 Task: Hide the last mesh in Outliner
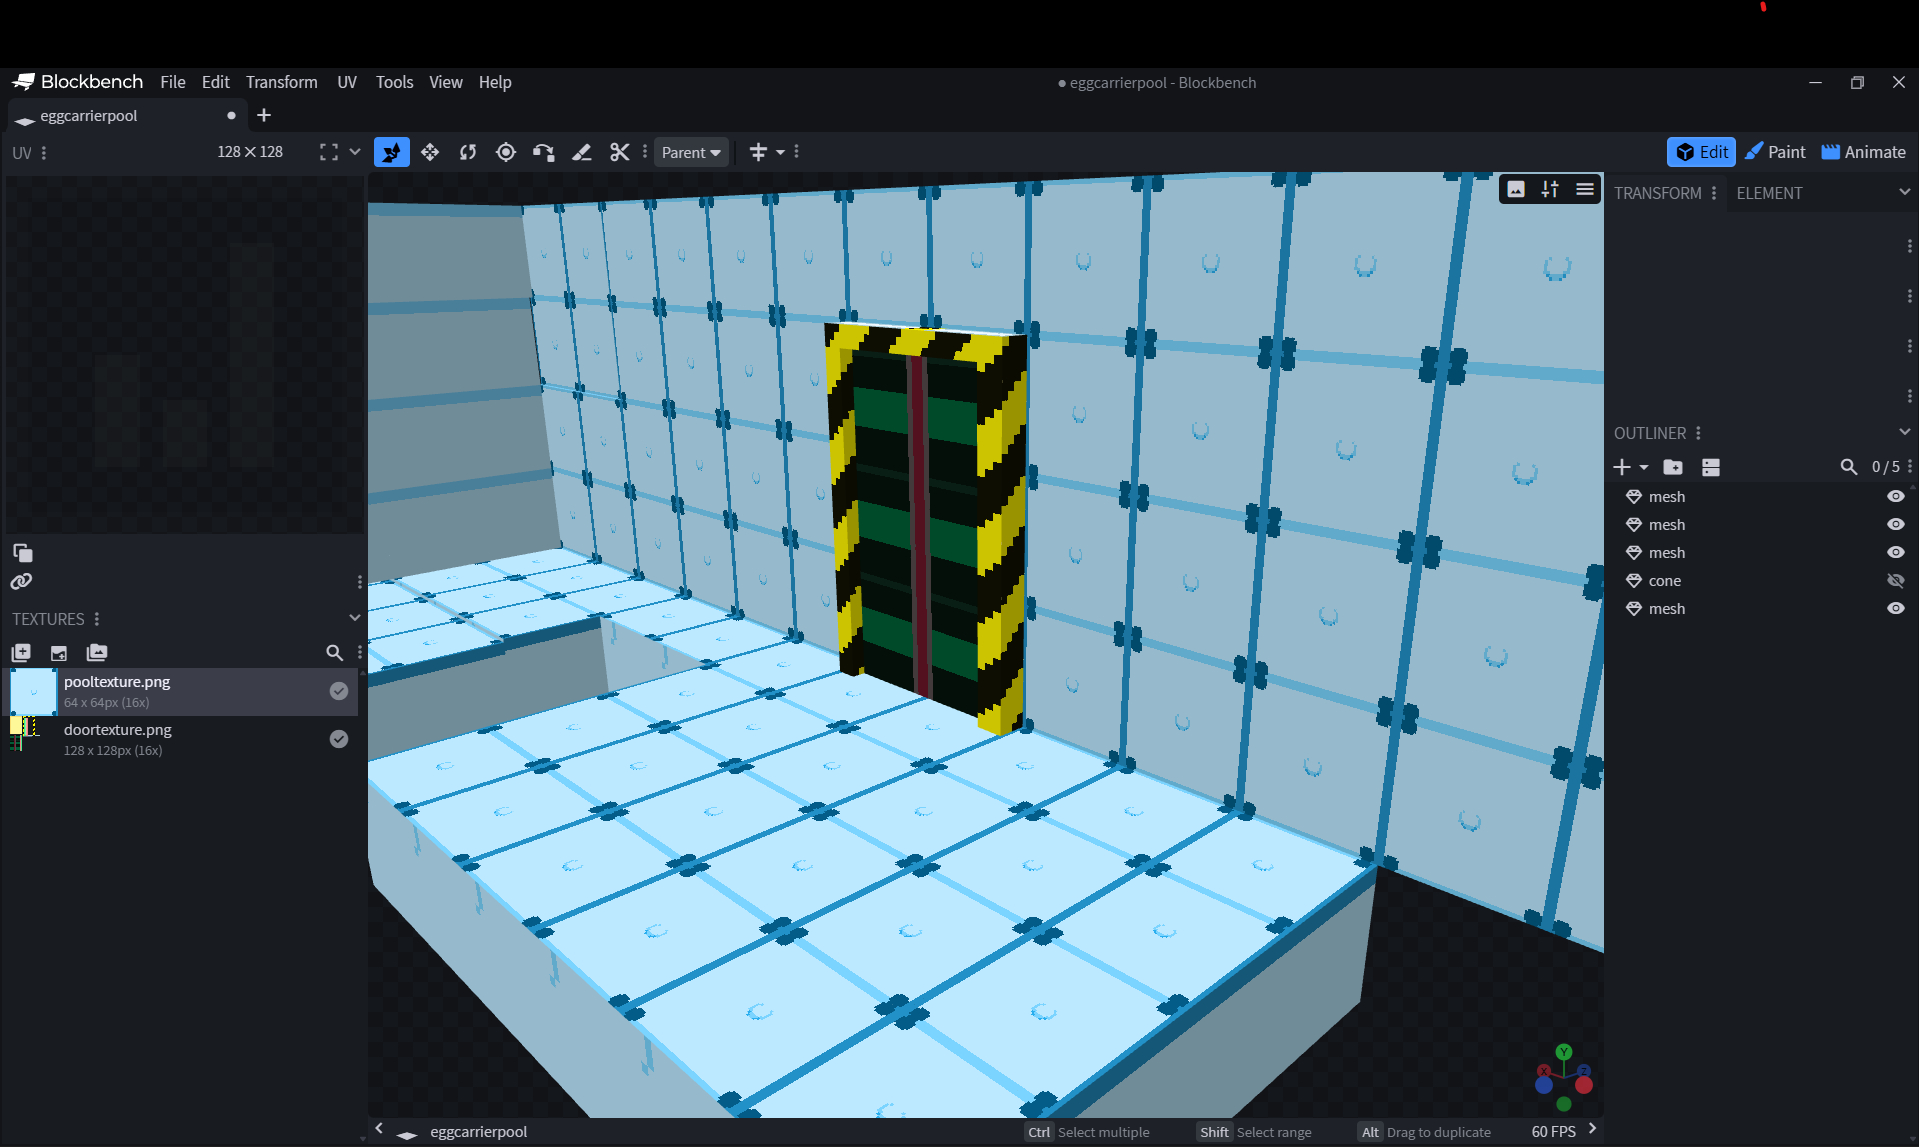1895,609
